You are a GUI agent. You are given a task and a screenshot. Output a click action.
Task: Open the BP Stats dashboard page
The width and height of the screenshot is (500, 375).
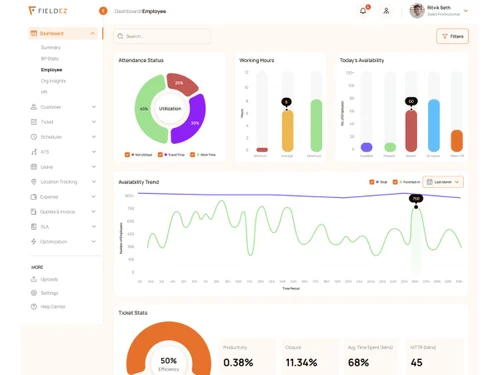(50, 59)
